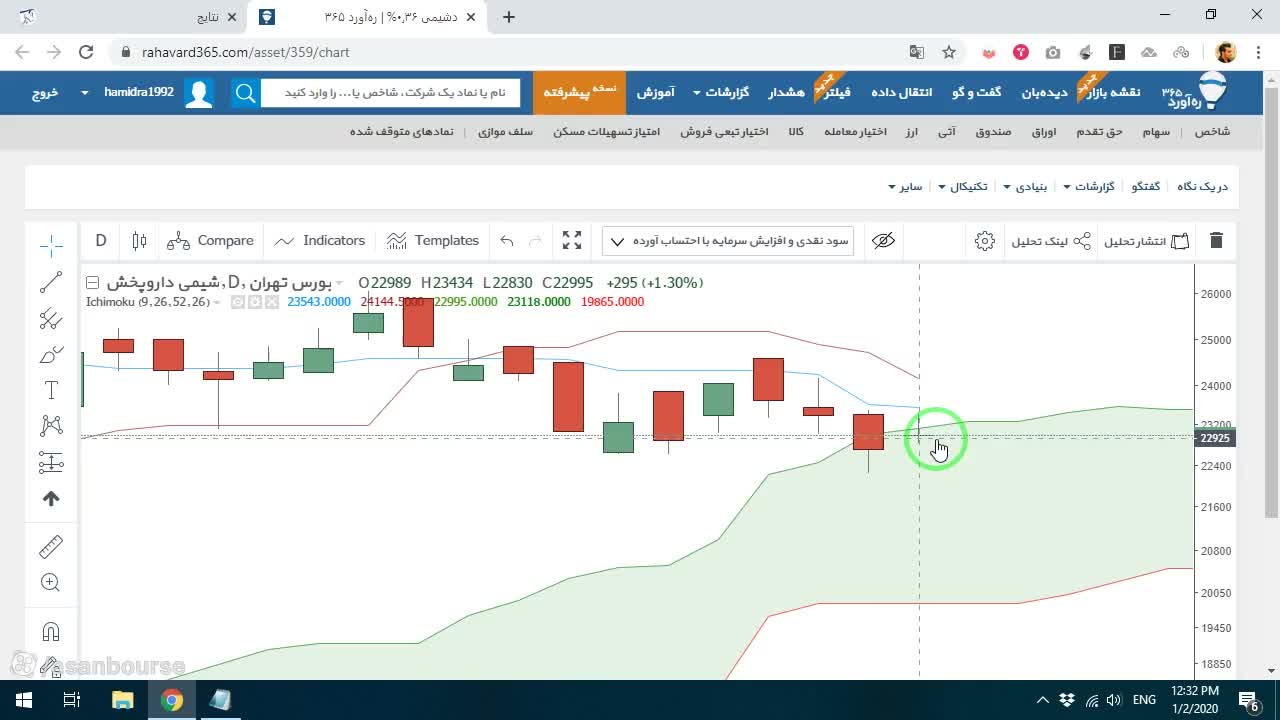Screen dimensions: 1280x720
Task: Open the هشدار alerts page
Action: point(786,92)
